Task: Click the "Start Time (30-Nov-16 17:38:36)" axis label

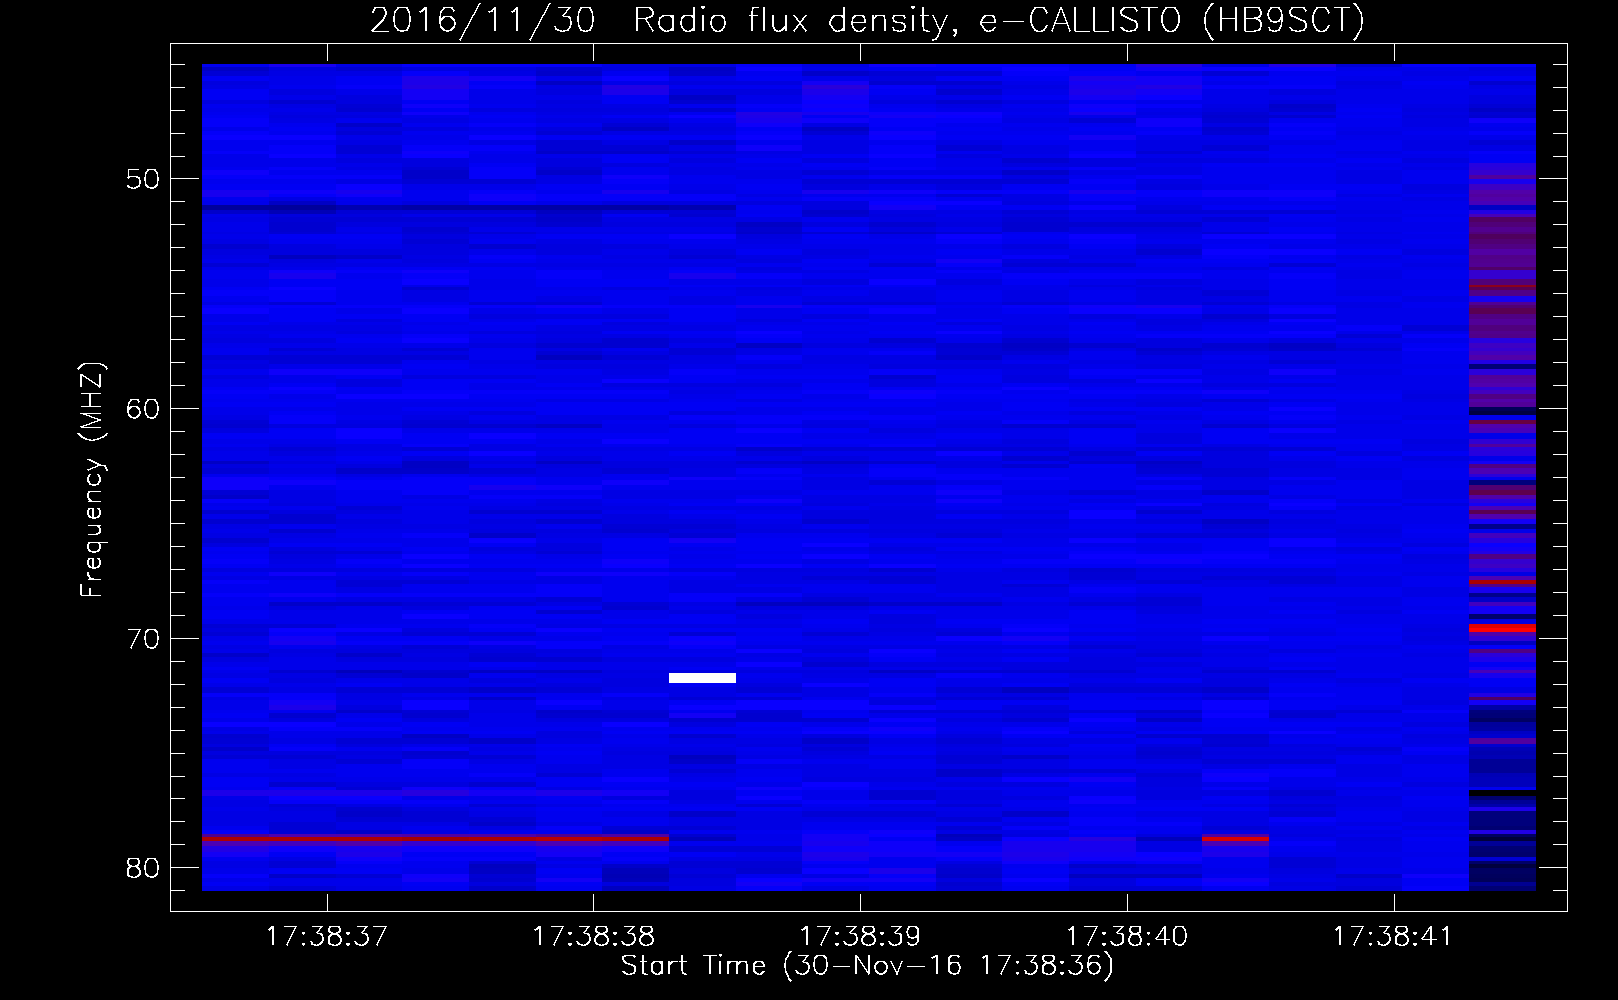Action: pyautogui.click(x=867, y=965)
